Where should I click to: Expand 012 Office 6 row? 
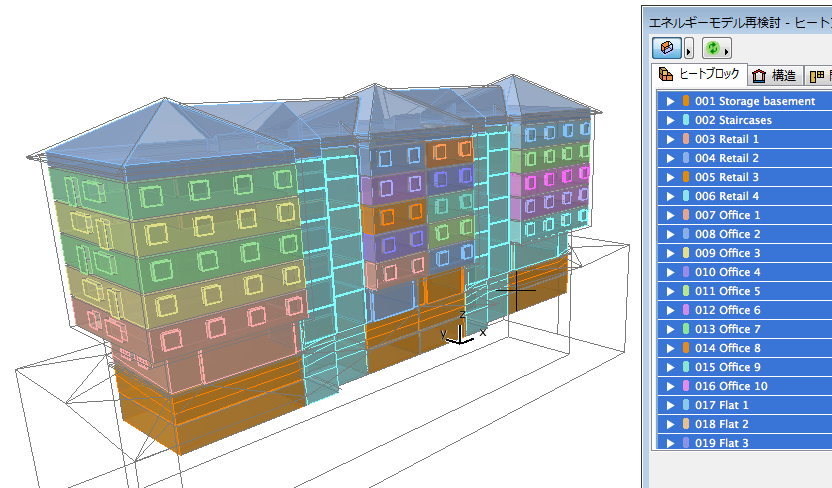coord(670,310)
